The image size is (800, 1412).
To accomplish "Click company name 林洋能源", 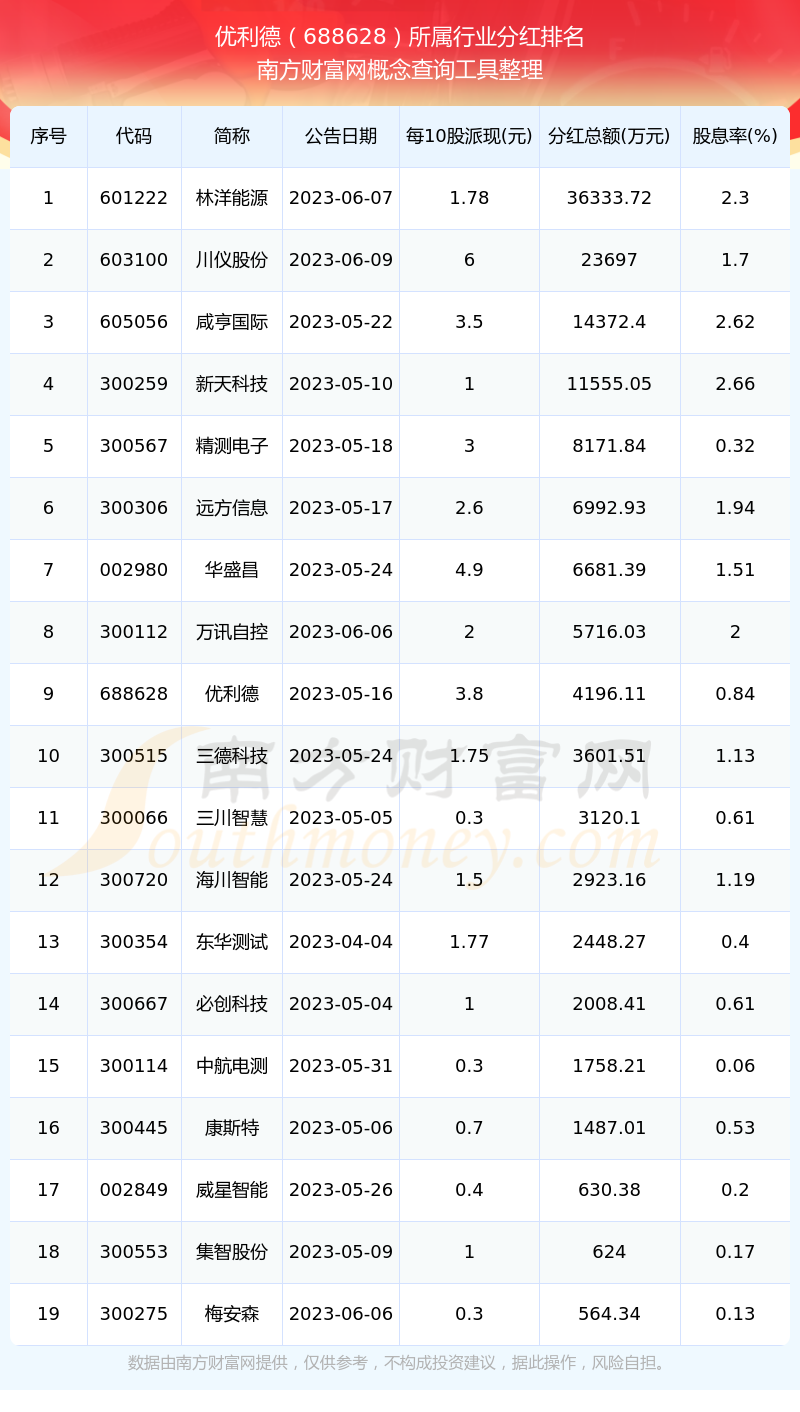I will [232, 198].
